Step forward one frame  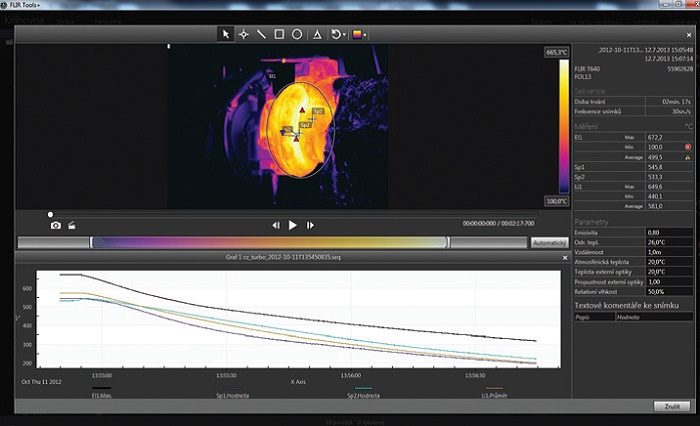(x=310, y=226)
